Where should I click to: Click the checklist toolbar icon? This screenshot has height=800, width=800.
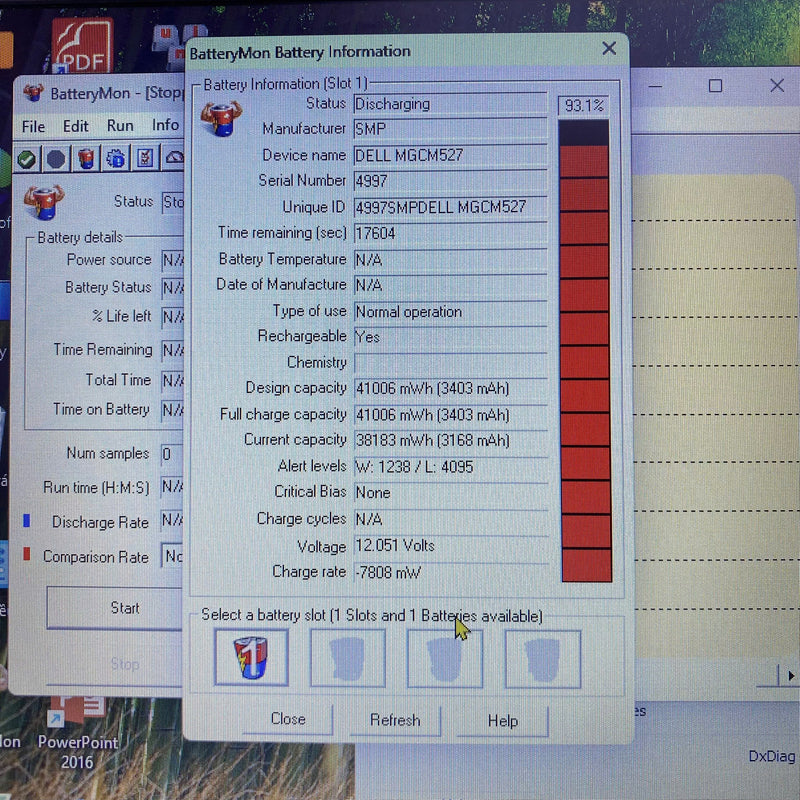[146, 159]
